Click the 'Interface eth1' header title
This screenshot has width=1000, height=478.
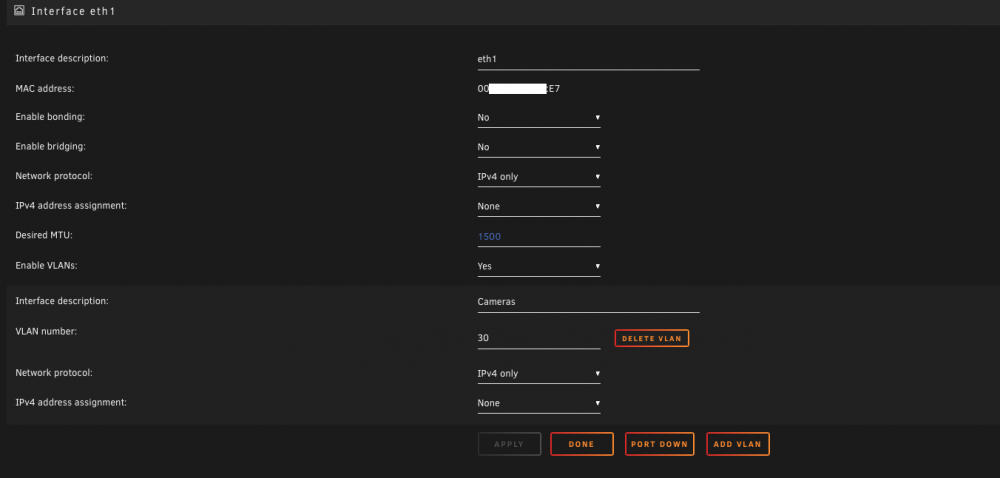[73, 11]
